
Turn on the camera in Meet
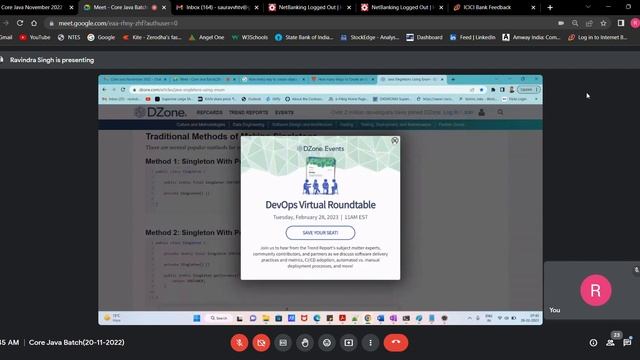(261, 343)
